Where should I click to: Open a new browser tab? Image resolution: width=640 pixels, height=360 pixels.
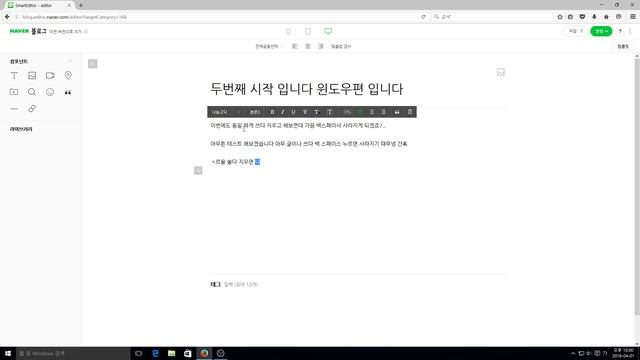coord(81,5)
